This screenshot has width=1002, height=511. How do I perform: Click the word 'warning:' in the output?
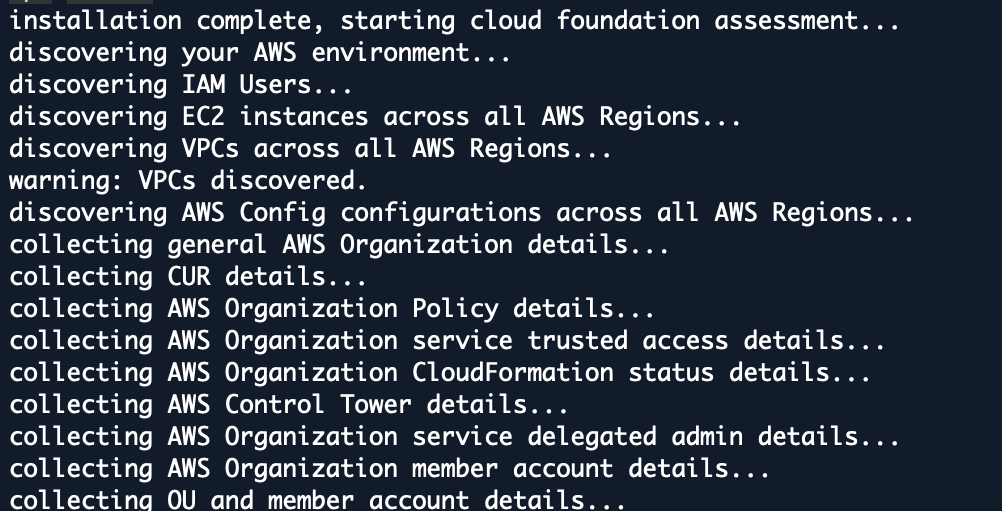[x=52, y=181]
